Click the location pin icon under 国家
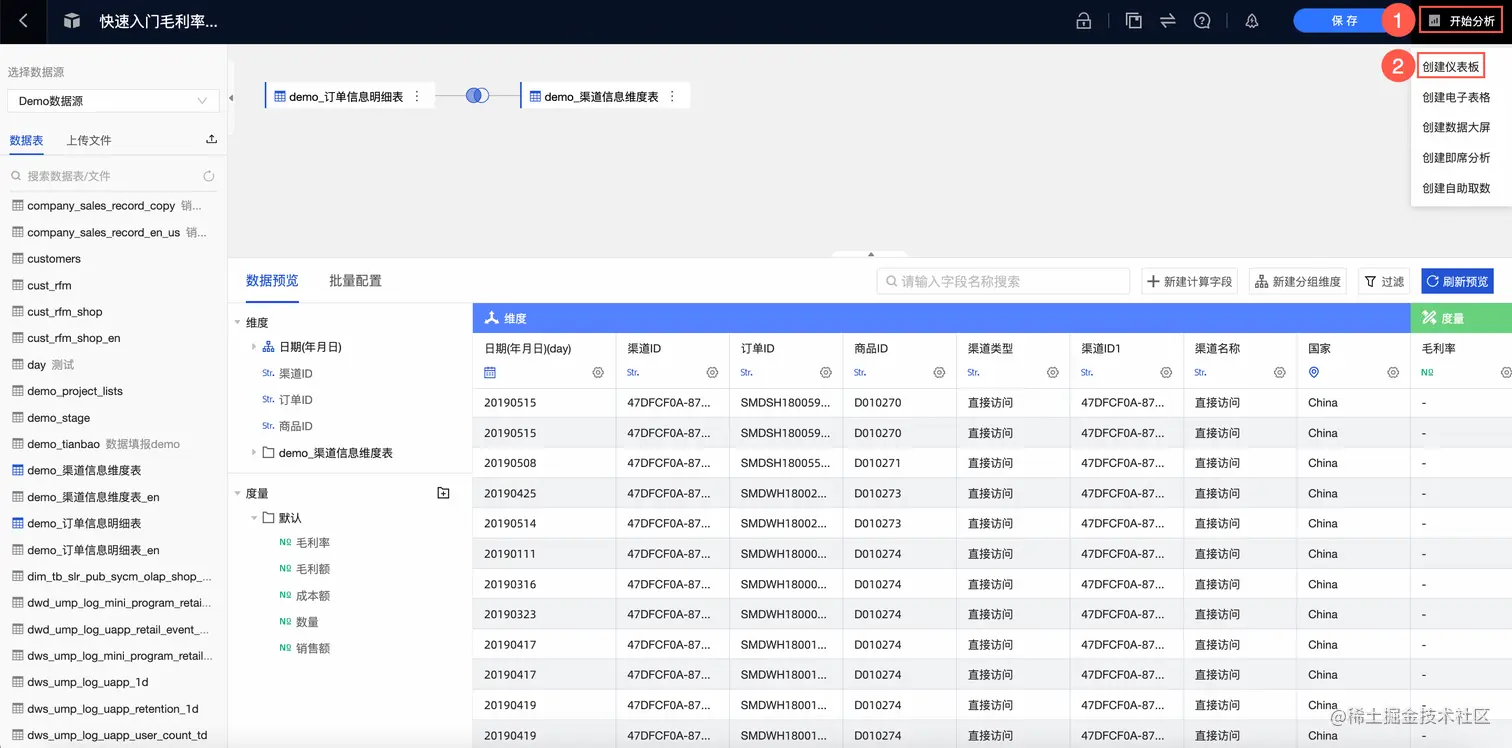 (1314, 372)
